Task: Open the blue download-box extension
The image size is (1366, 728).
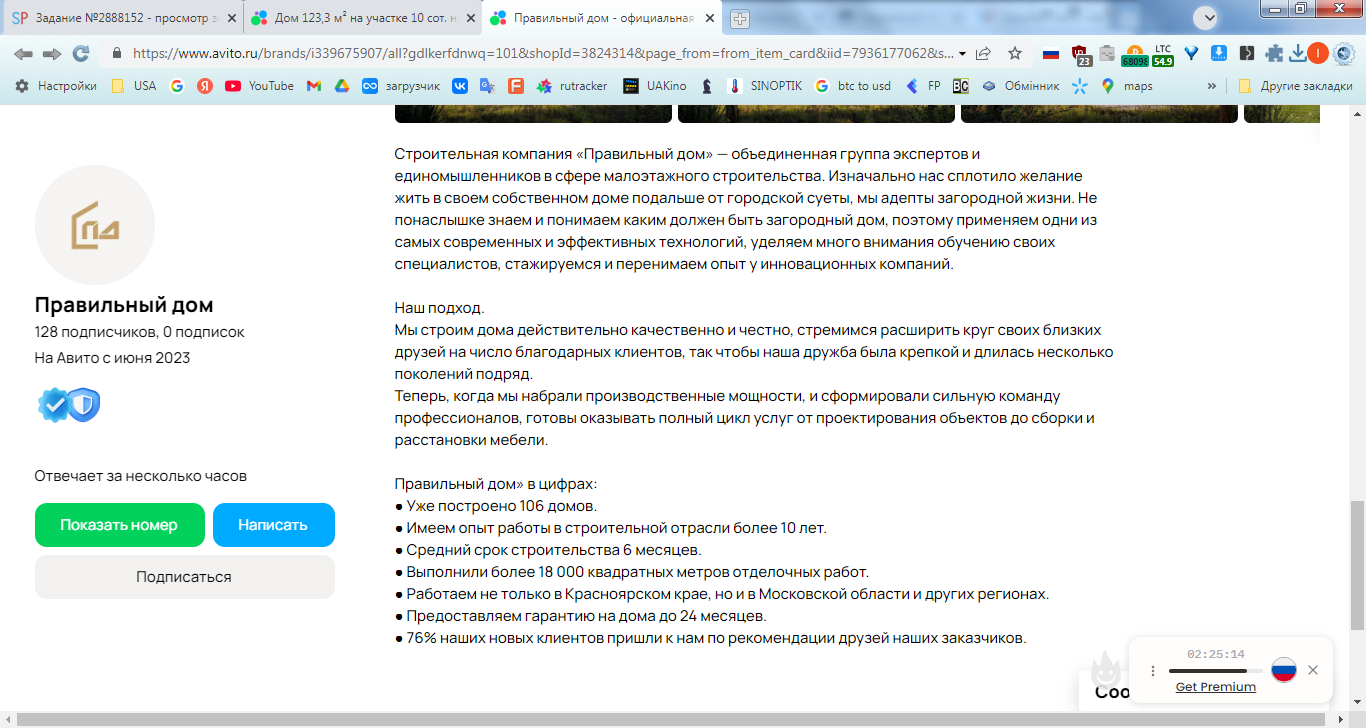Action: [1219, 54]
